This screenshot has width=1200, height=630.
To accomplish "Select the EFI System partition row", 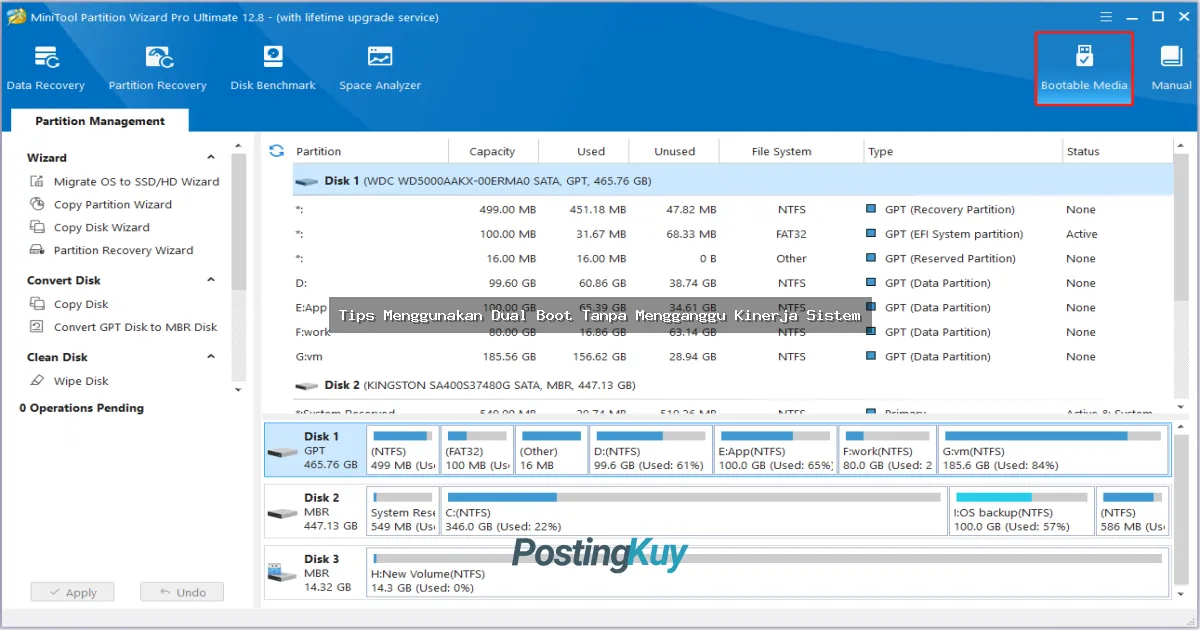I will point(732,234).
